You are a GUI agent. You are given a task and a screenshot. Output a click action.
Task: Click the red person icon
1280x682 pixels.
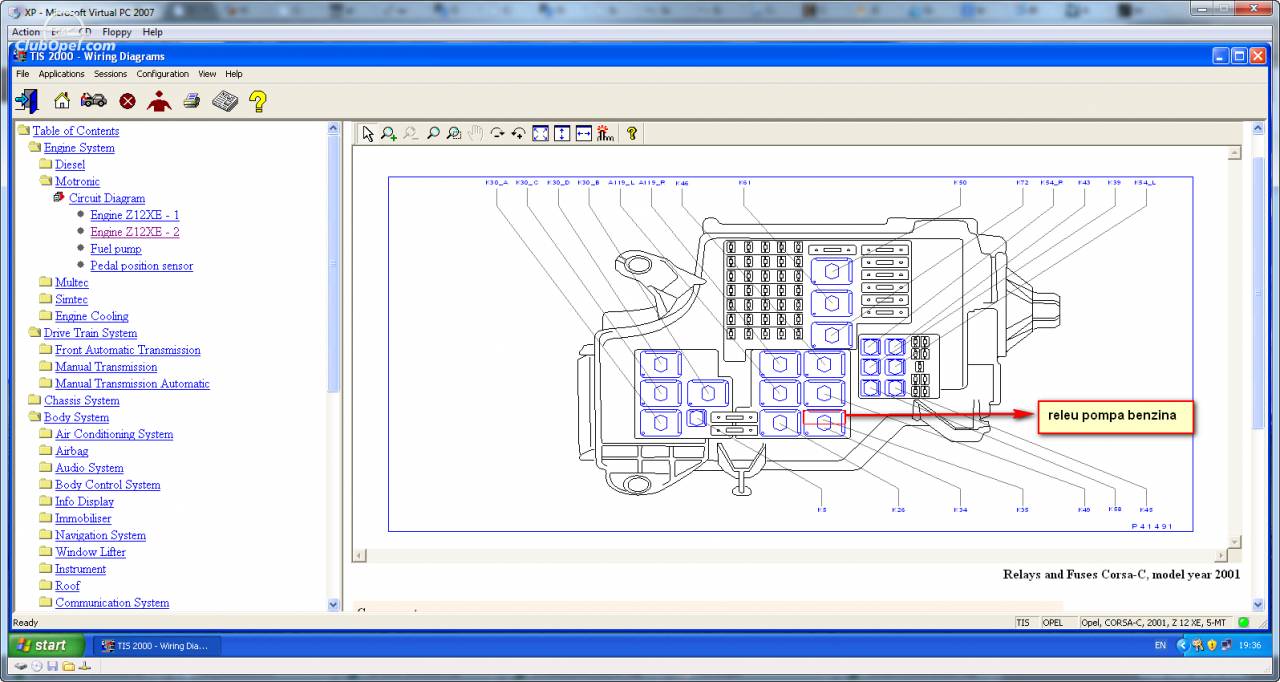click(x=159, y=100)
